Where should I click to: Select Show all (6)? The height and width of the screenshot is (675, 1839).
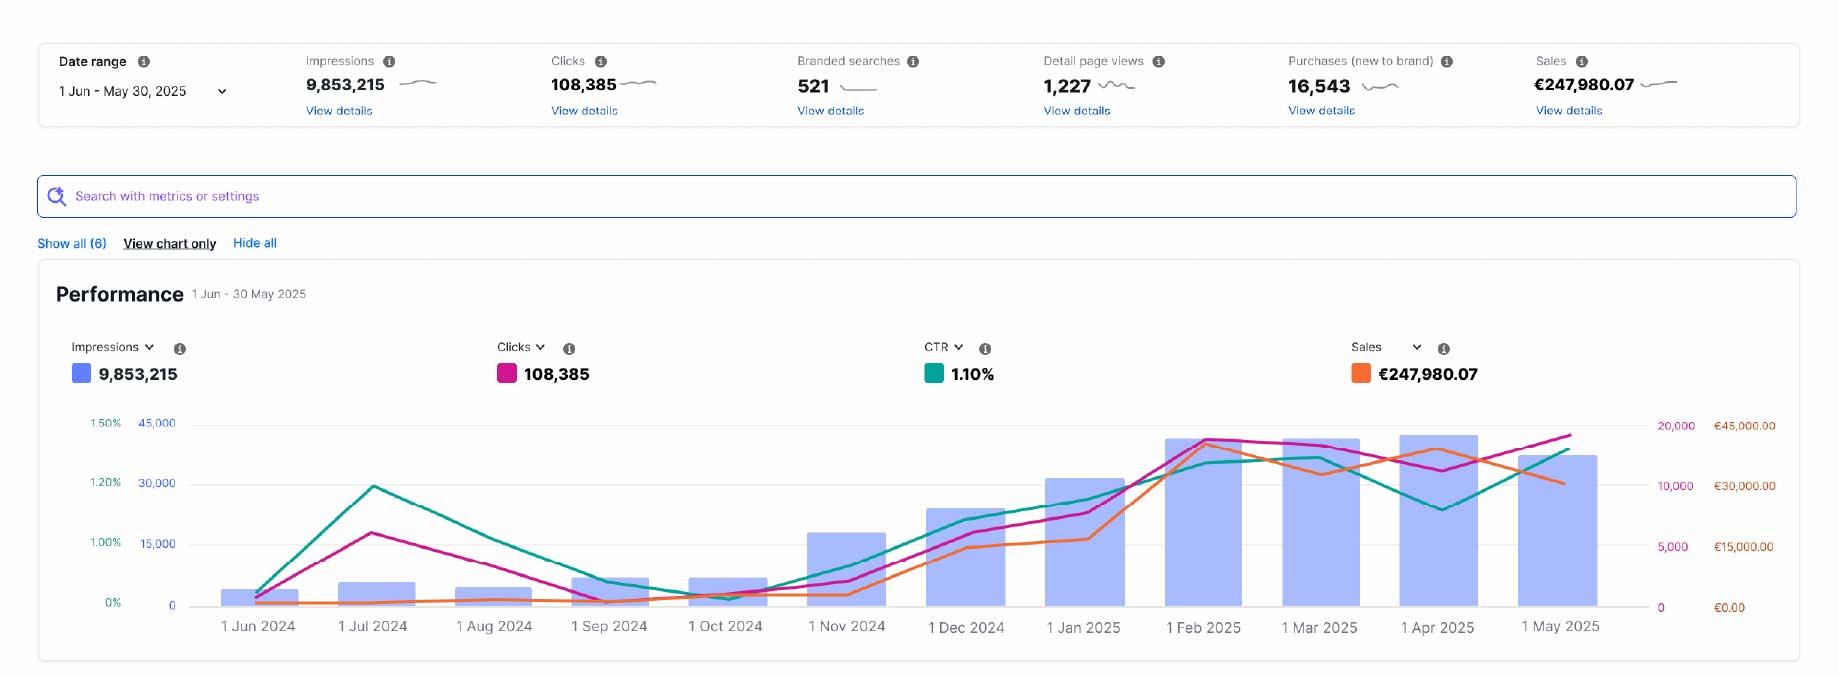72,243
